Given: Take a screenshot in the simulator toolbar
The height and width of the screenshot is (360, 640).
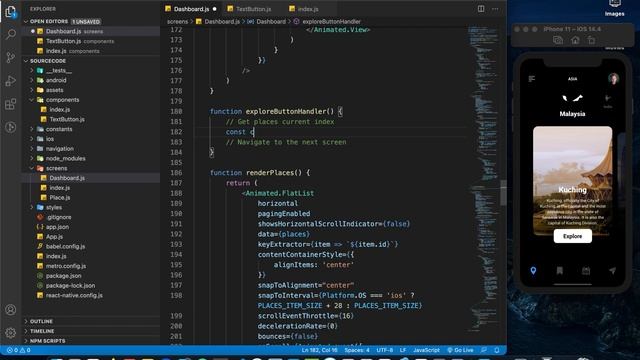Looking at the screenshot, I should [x=558, y=40].
